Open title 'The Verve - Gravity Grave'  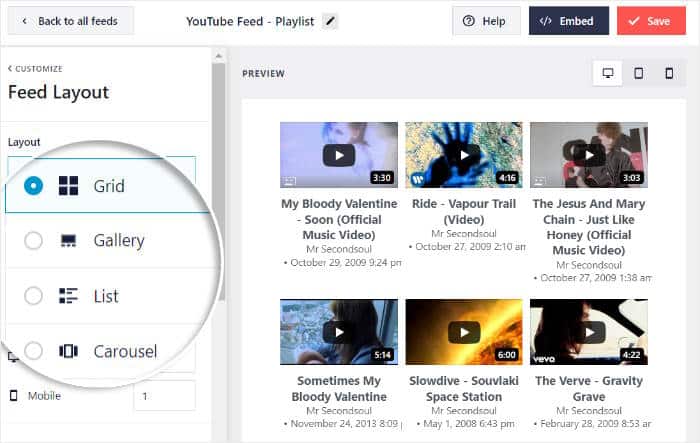coord(589,389)
